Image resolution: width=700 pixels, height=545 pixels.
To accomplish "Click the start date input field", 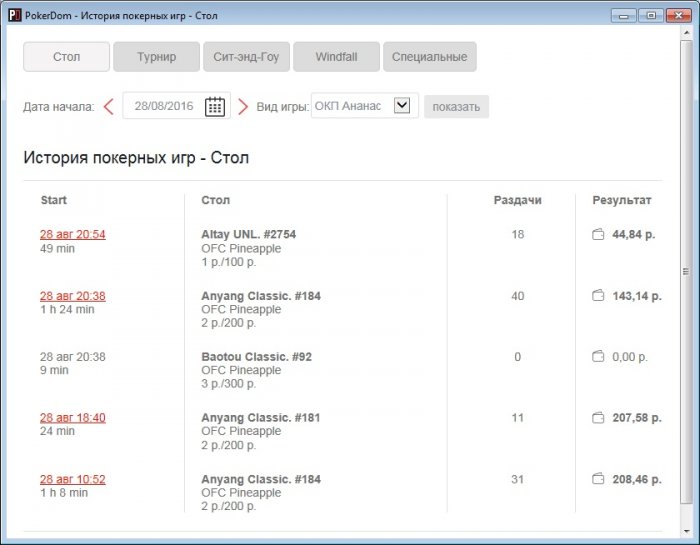I will click(164, 106).
